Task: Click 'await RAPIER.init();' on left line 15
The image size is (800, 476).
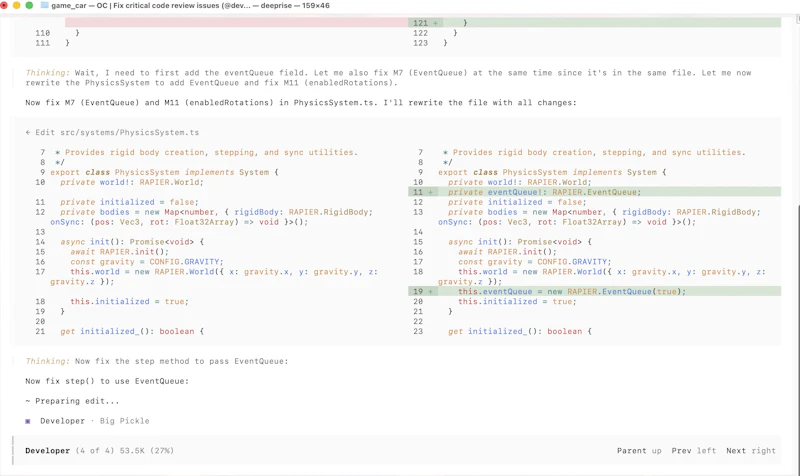Action: click(x=119, y=252)
